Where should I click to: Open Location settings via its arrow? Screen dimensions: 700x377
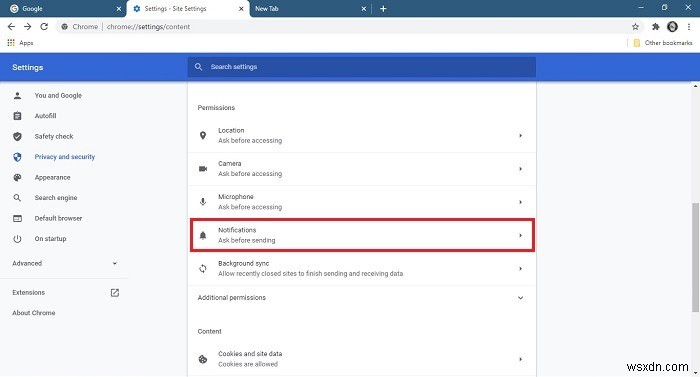click(521, 135)
